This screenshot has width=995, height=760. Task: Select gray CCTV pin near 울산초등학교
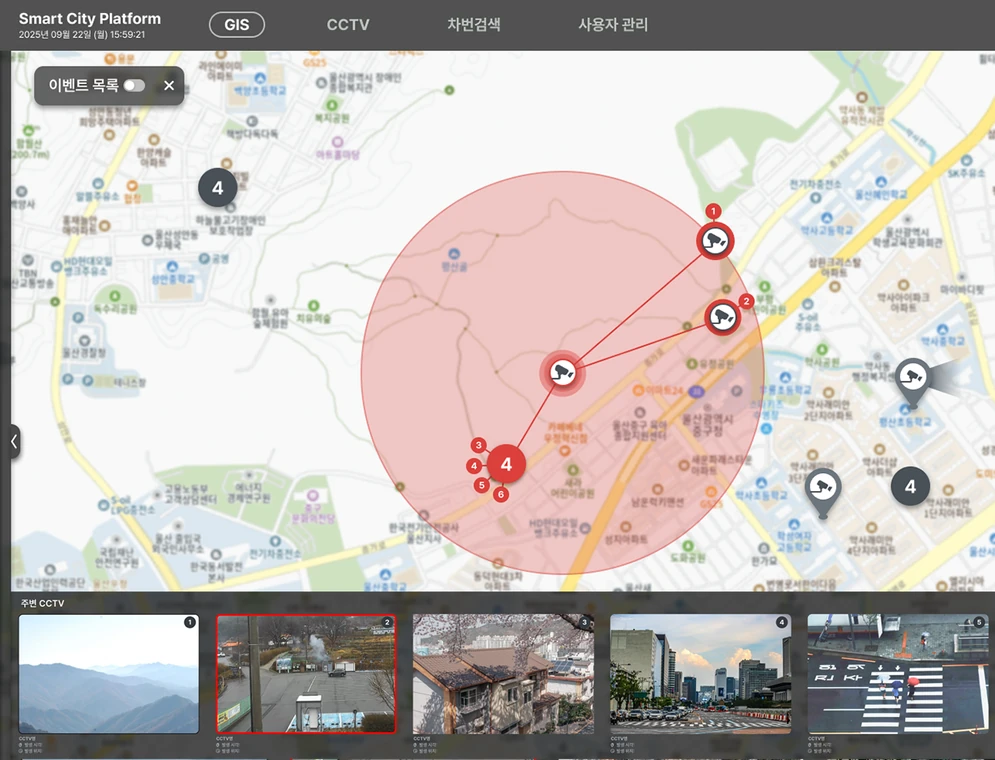point(913,383)
